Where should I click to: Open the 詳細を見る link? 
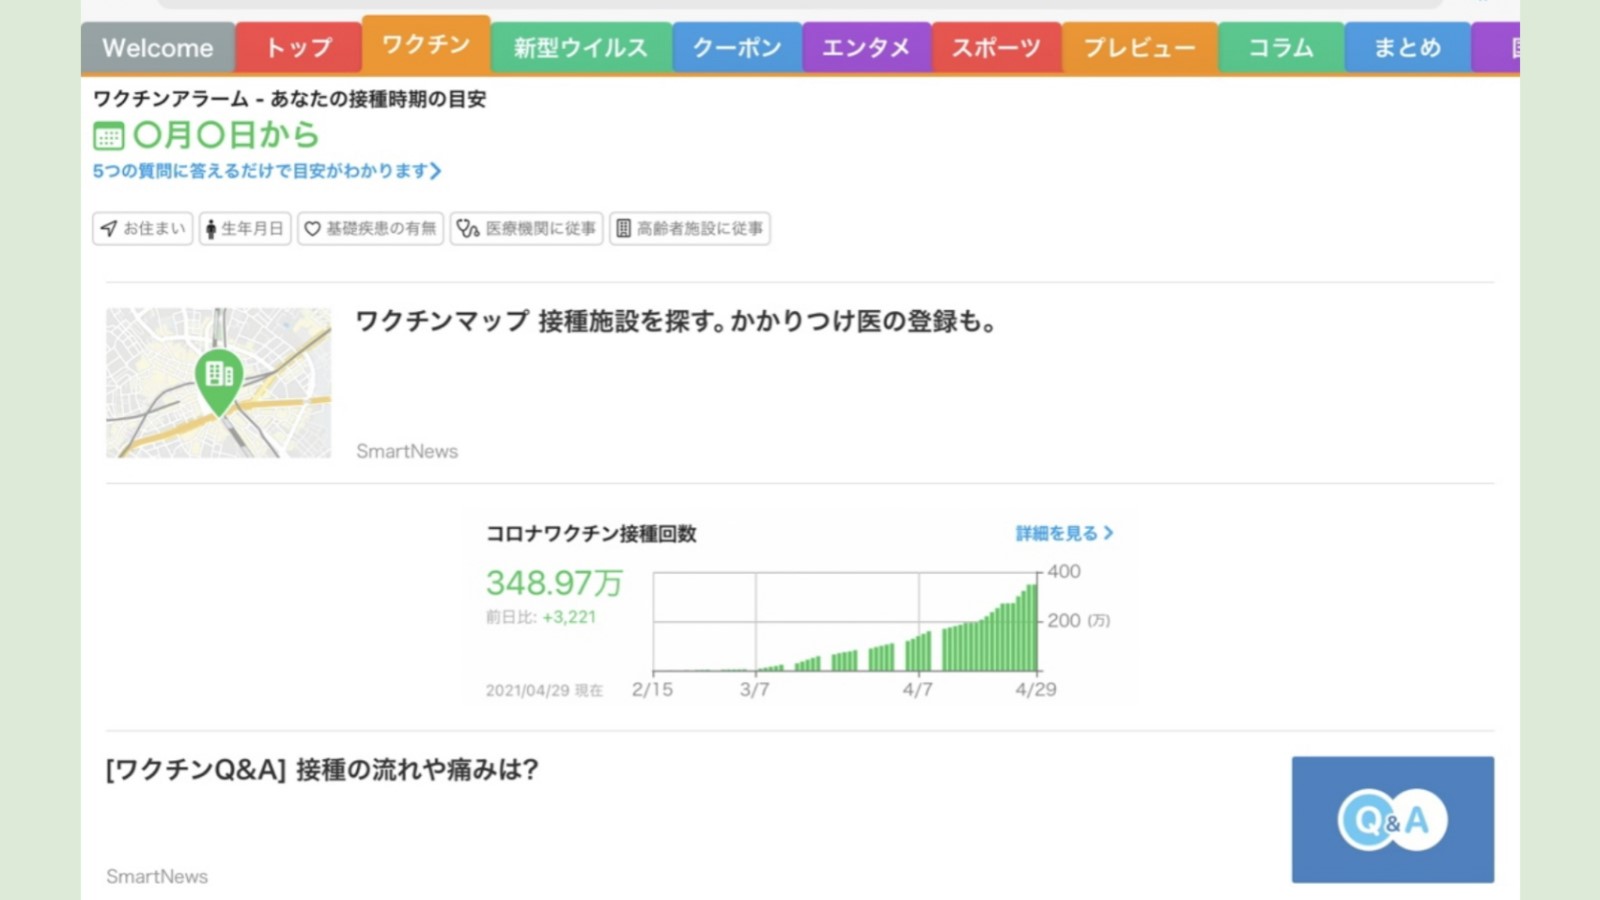click(x=1064, y=534)
